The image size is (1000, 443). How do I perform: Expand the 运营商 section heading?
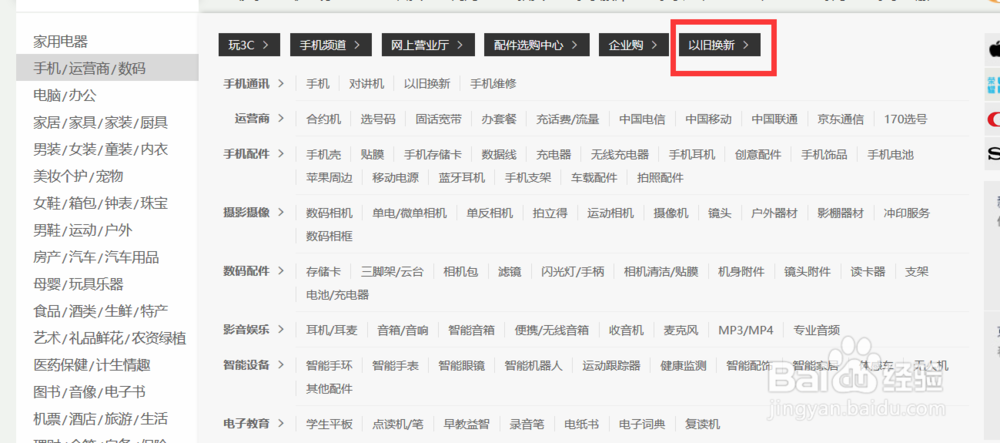tap(260, 118)
